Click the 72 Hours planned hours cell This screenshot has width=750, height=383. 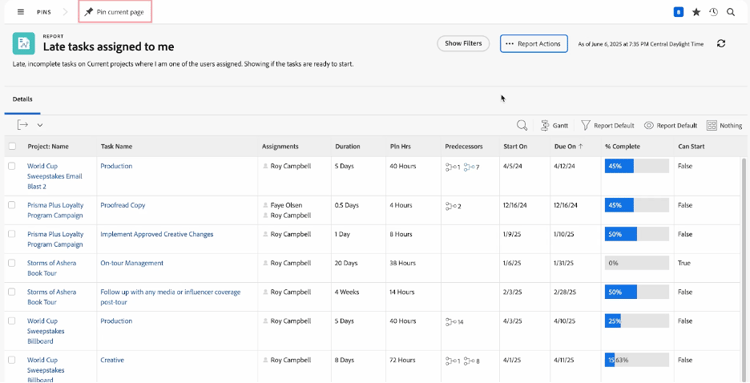[x=403, y=360]
